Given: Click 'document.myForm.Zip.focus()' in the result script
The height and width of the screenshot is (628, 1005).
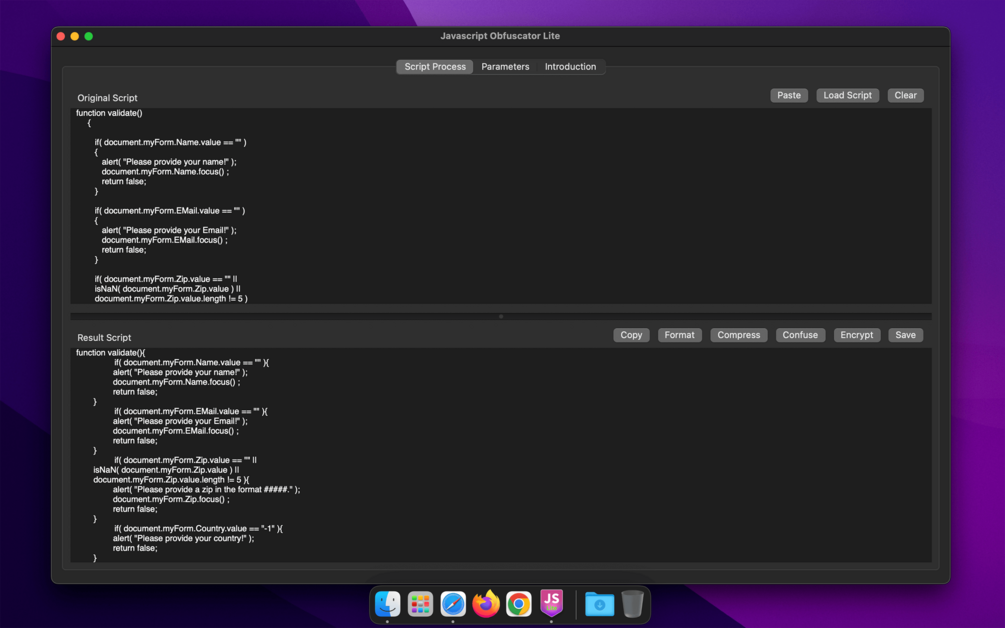Looking at the screenshot, I should tap(171, 499).
